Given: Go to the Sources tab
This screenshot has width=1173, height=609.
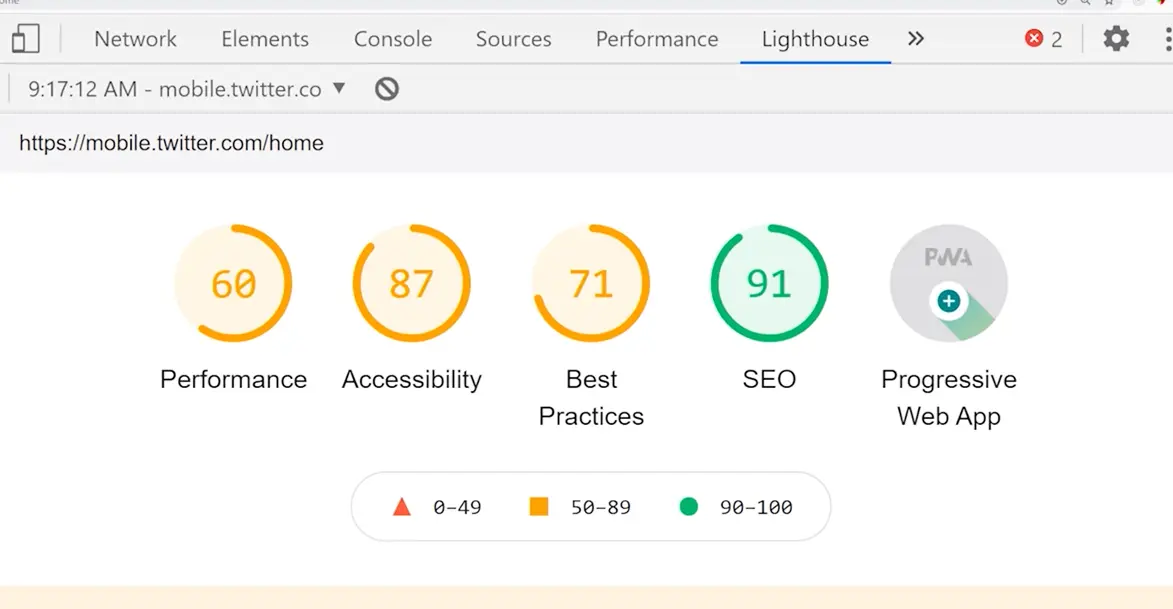Looking at the screenshot, I should [x=513, y=39].
